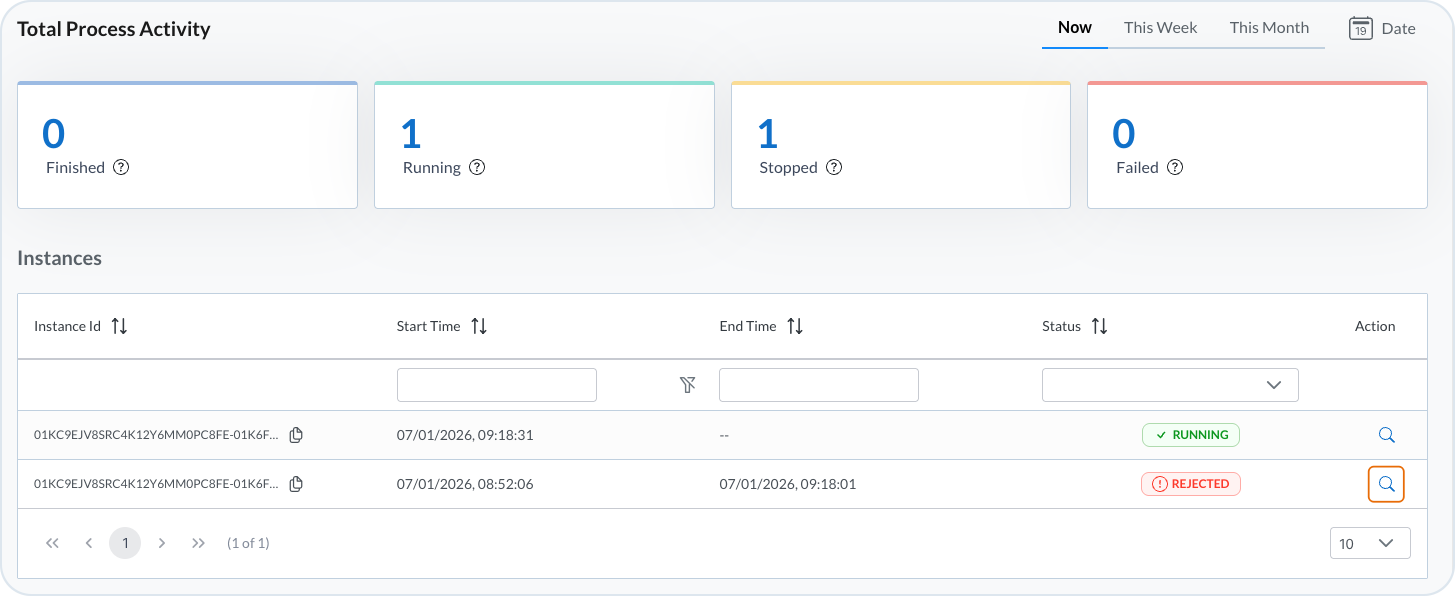Open help tooltip for Finished
Screen dimensions: 1455x596
[121, 168]
